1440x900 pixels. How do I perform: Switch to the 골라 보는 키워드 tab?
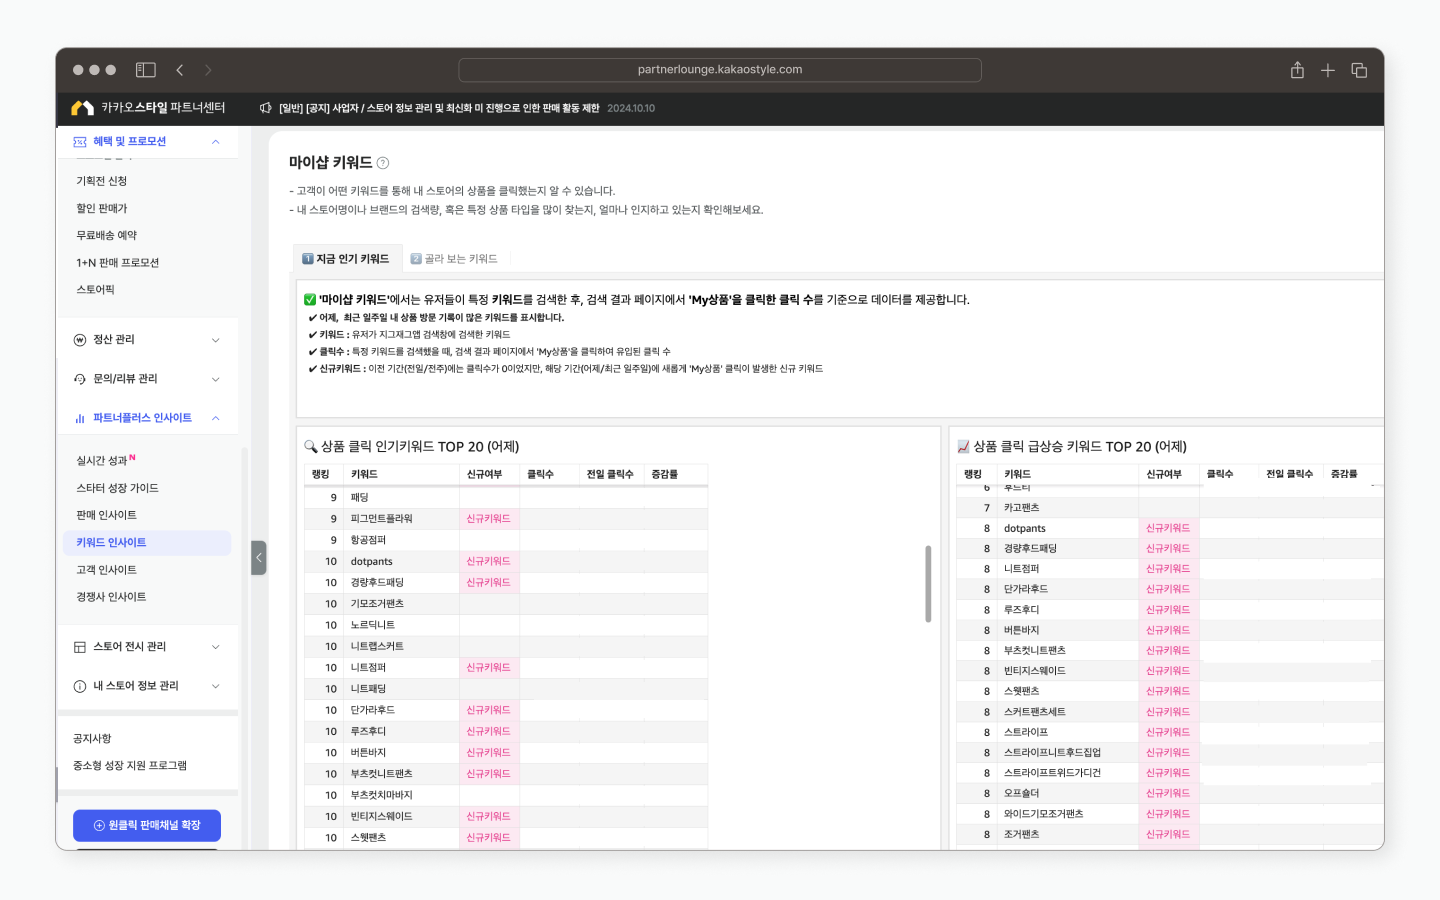pyautogui.click(x=454, y=259)
